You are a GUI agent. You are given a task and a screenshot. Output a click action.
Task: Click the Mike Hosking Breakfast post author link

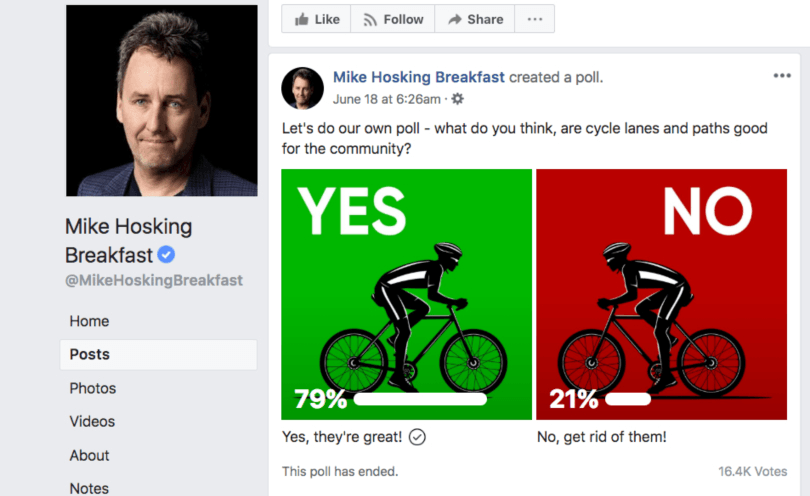[419, 77]
